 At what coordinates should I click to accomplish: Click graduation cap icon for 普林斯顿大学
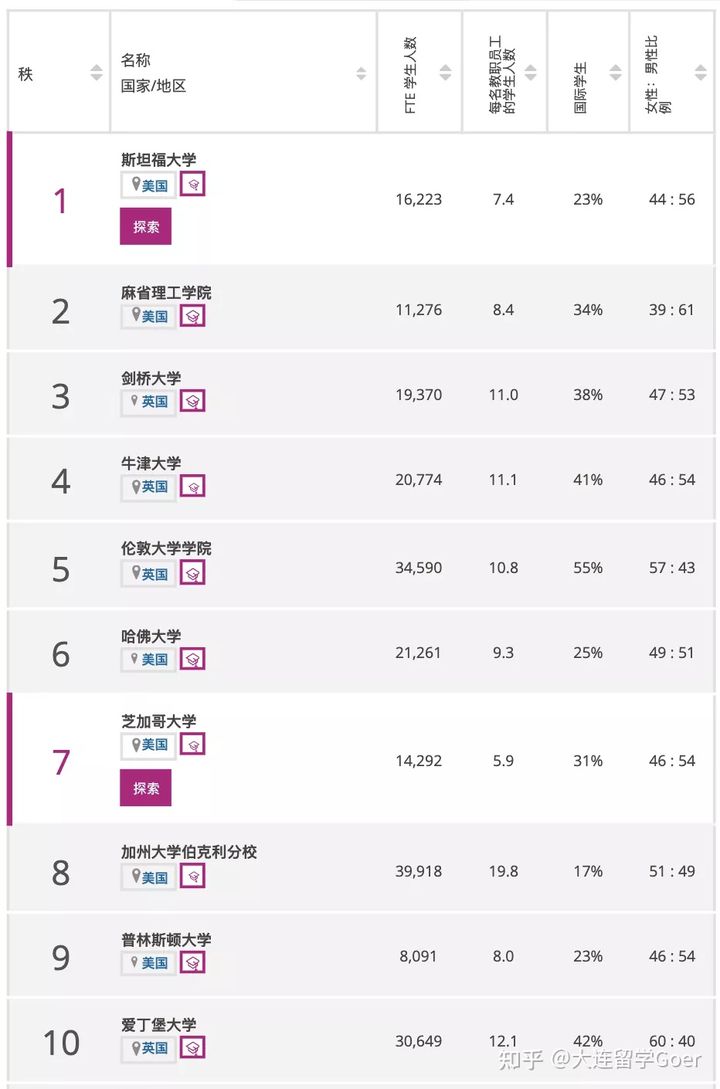[192, 963]
